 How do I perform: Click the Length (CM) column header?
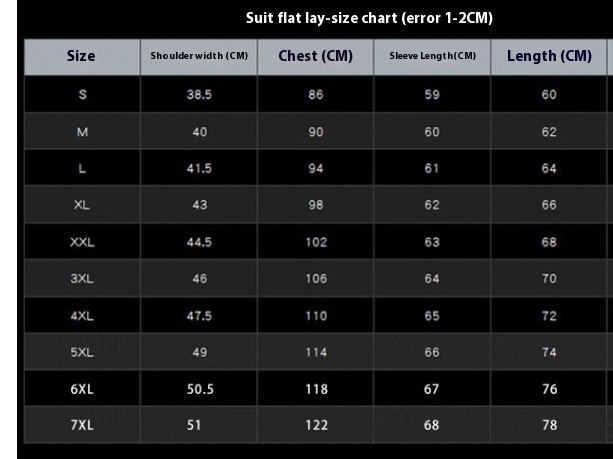pos(549,56)
